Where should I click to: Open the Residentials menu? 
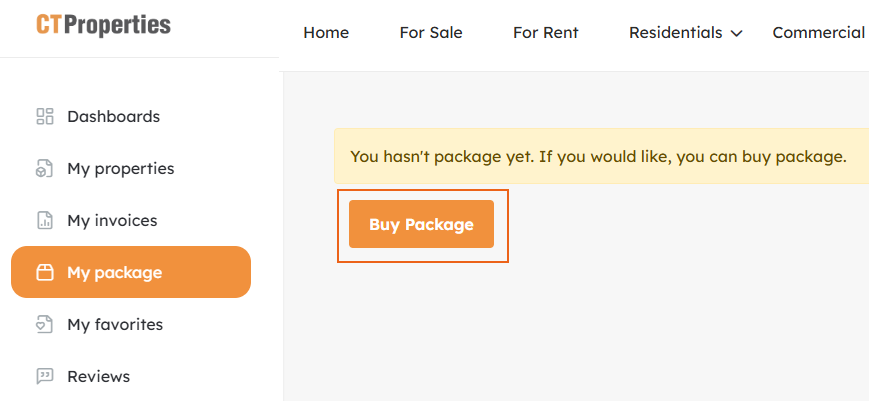click(675, 33)
